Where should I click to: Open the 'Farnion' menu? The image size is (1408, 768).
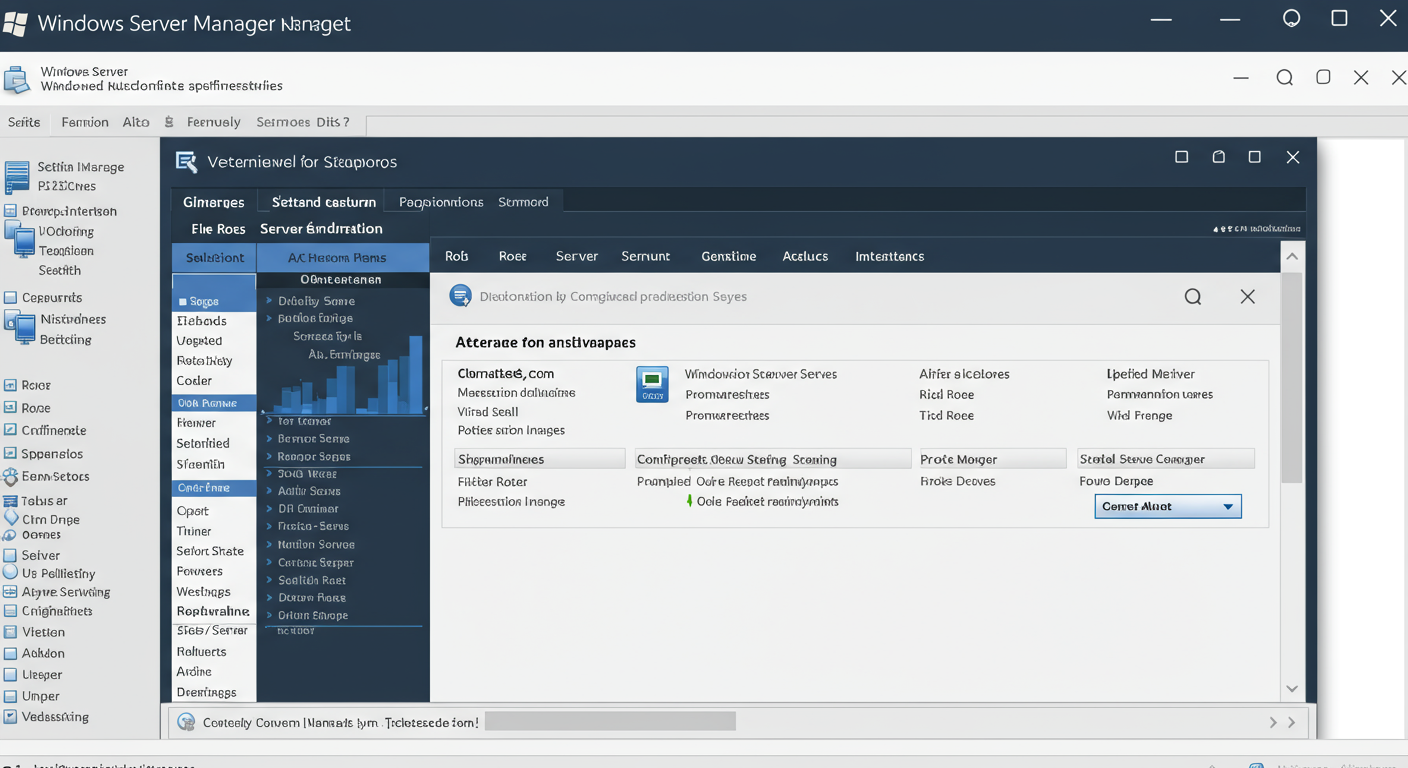click(x=85, y=122)
